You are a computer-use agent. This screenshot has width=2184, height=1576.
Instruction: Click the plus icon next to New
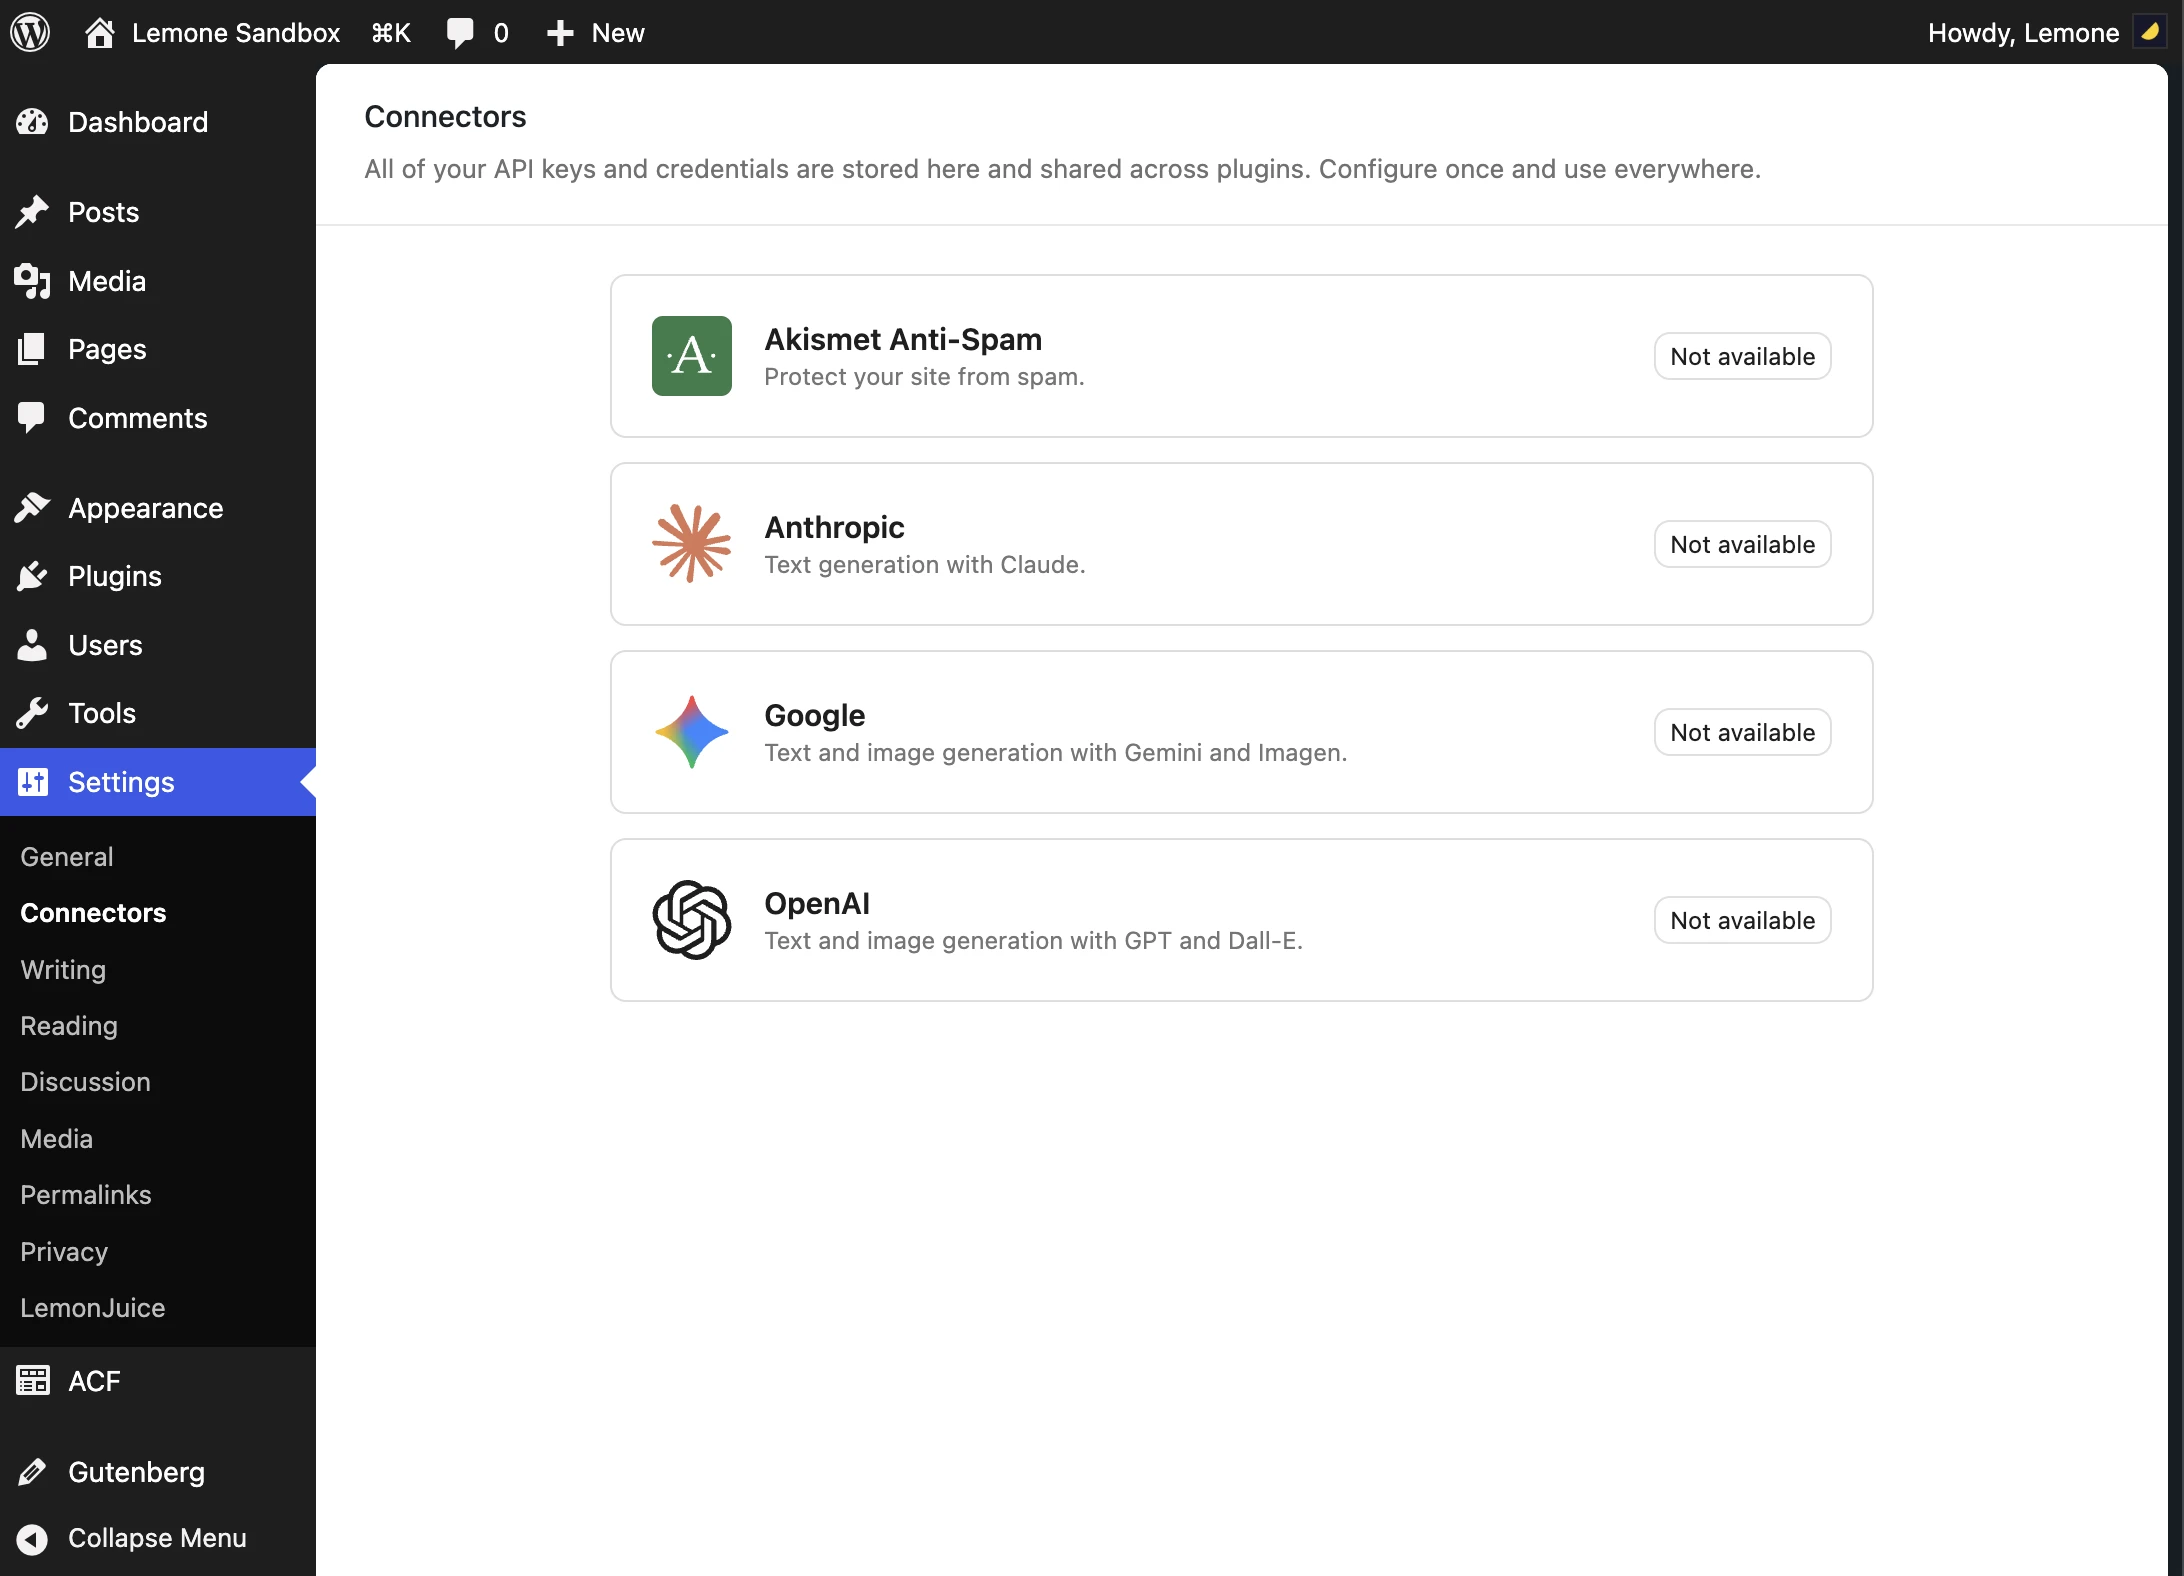560,33
